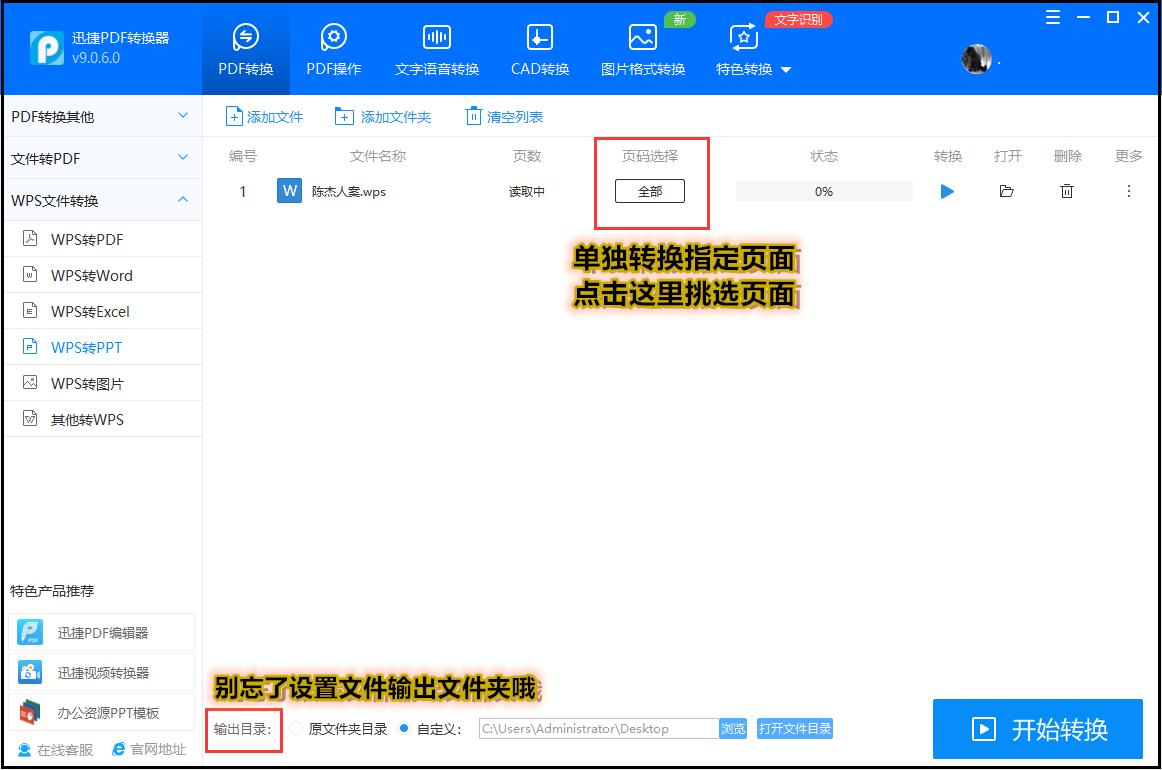Click 浏览 to choose output folder
1162x770 pixels.
tap(732, 729)
